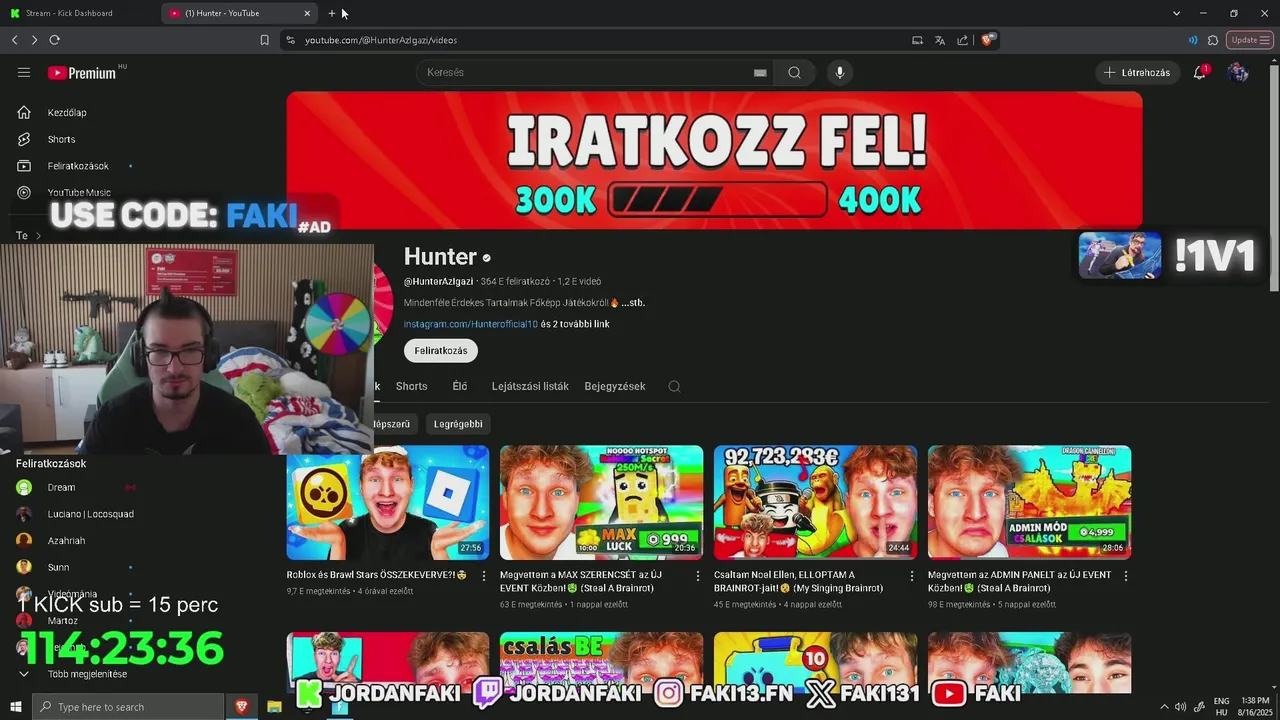Expand Több megjelenítése in subscriptions
The height and width of the screenshot is (720, 1280).
pyautogui.click(x=87, y=674)
